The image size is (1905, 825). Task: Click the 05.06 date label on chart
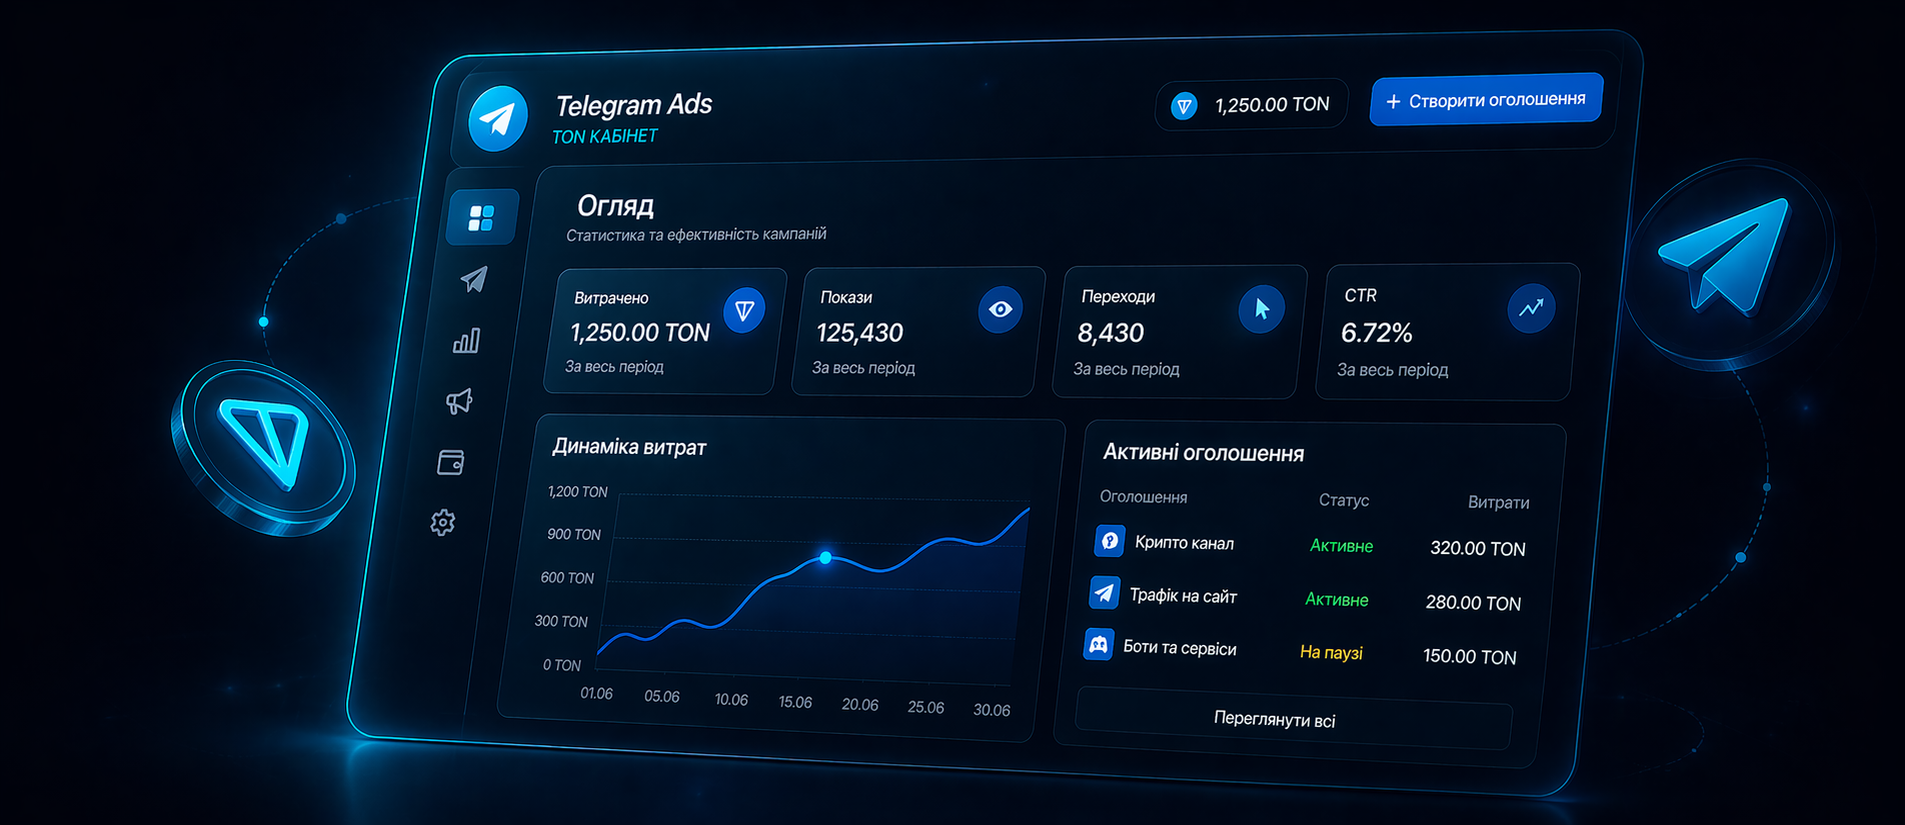[662, 696]
